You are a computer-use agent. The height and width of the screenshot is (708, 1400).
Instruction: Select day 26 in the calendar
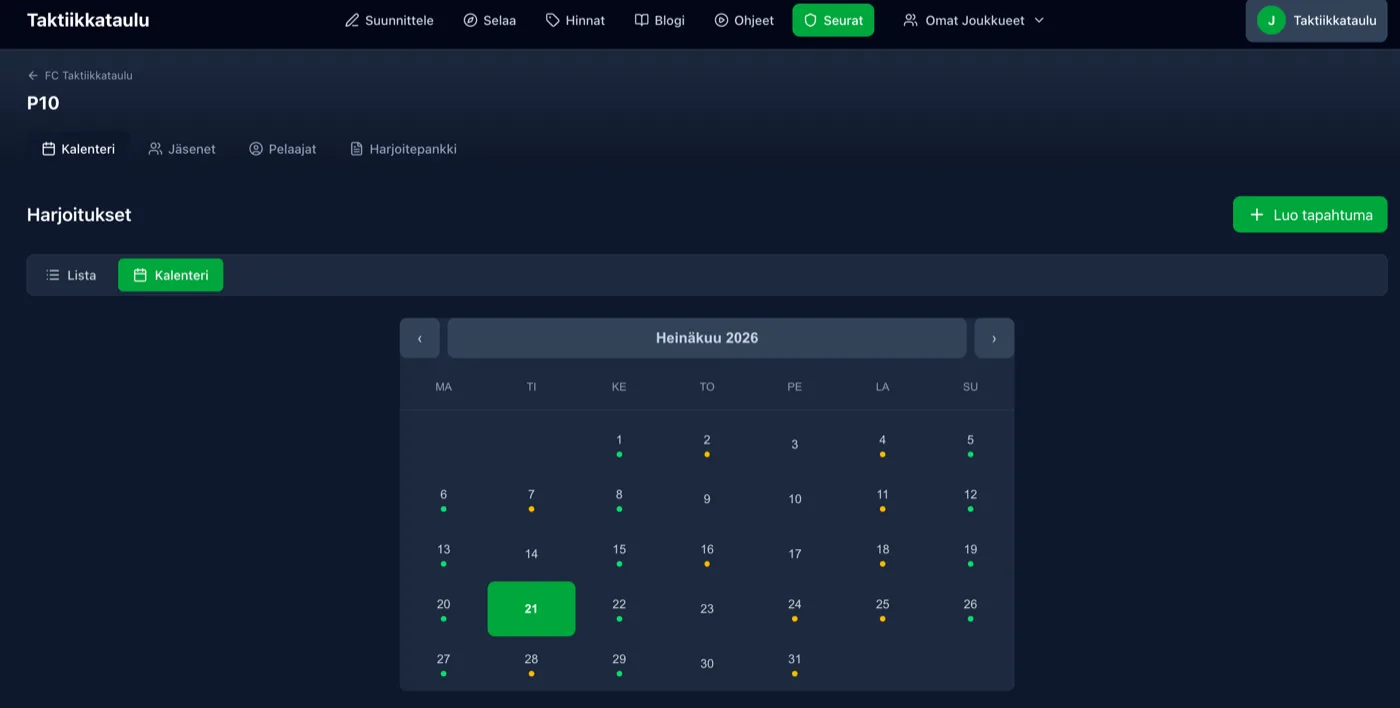pos(970,609)
